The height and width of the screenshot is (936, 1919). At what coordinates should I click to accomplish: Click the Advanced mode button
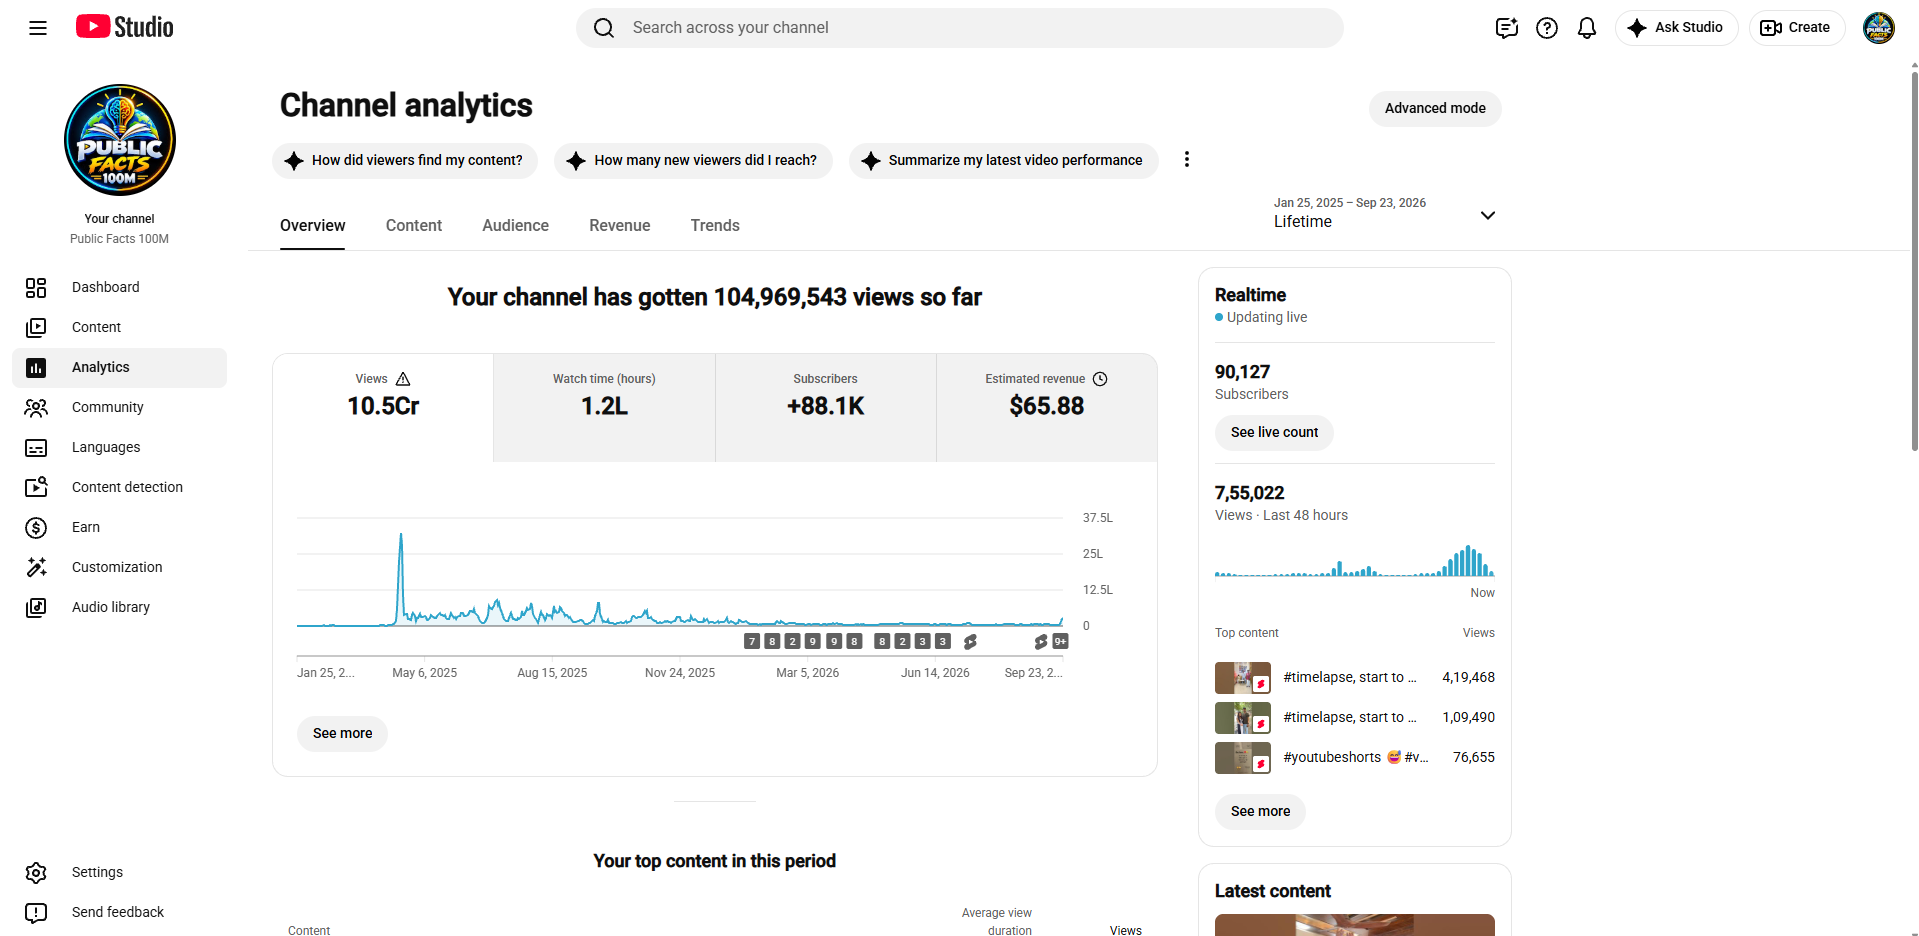pyautogui.click(x=1435, y=108)
